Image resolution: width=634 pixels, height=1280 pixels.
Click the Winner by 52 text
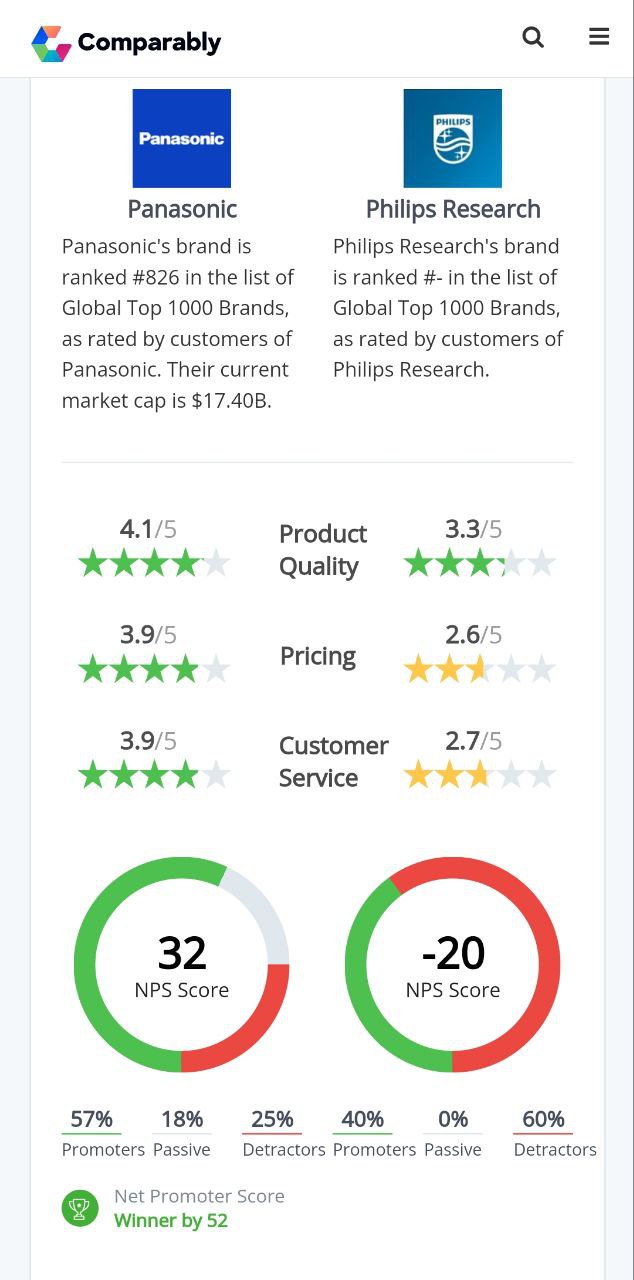(x=171, y=1221)
